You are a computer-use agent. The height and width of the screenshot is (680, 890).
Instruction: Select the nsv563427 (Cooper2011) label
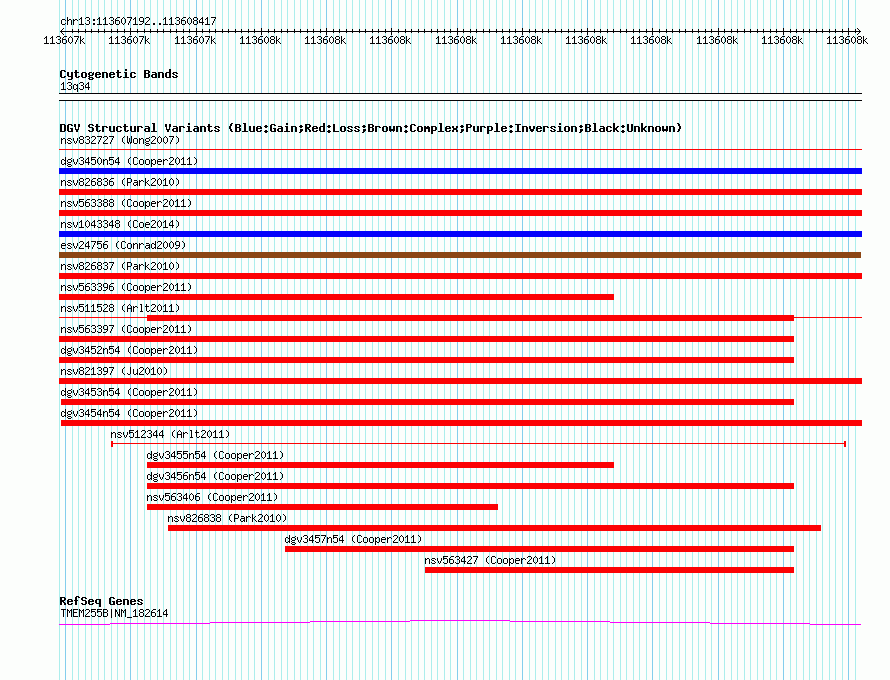click(x=490, y=560)
